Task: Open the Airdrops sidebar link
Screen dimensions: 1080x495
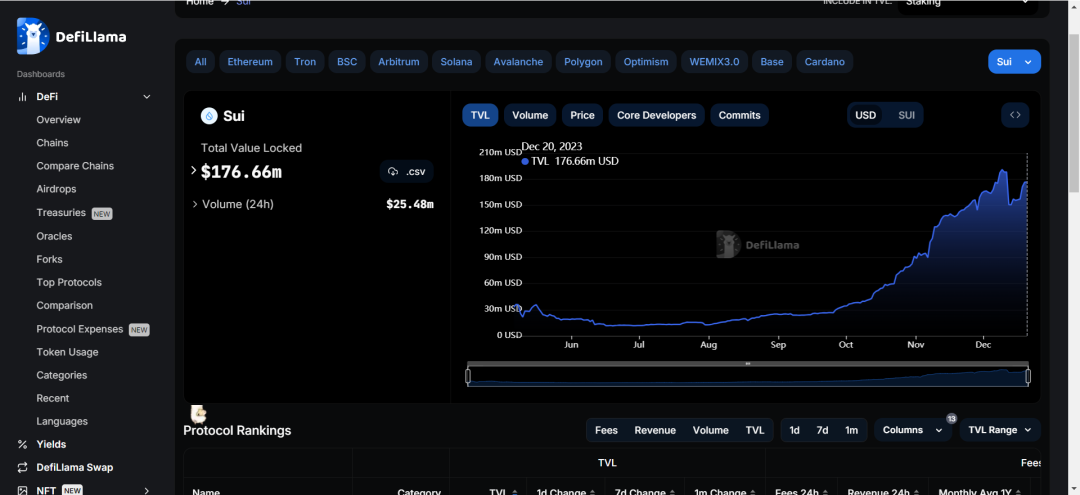Action: tap(56, 189)
